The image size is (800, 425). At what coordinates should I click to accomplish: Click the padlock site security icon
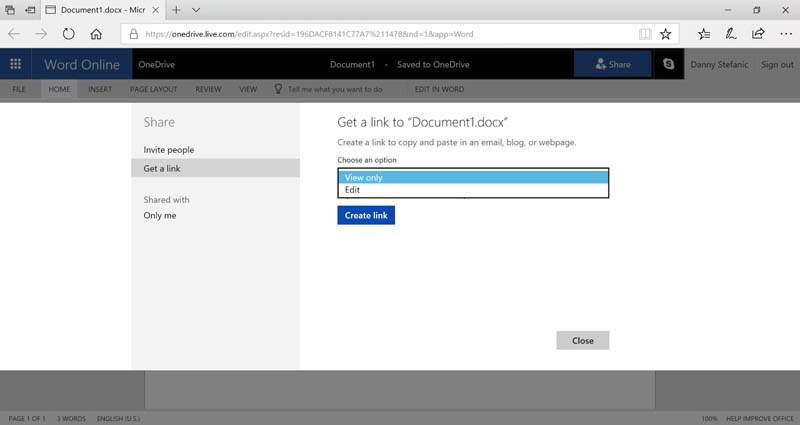(x=134, y=34)
